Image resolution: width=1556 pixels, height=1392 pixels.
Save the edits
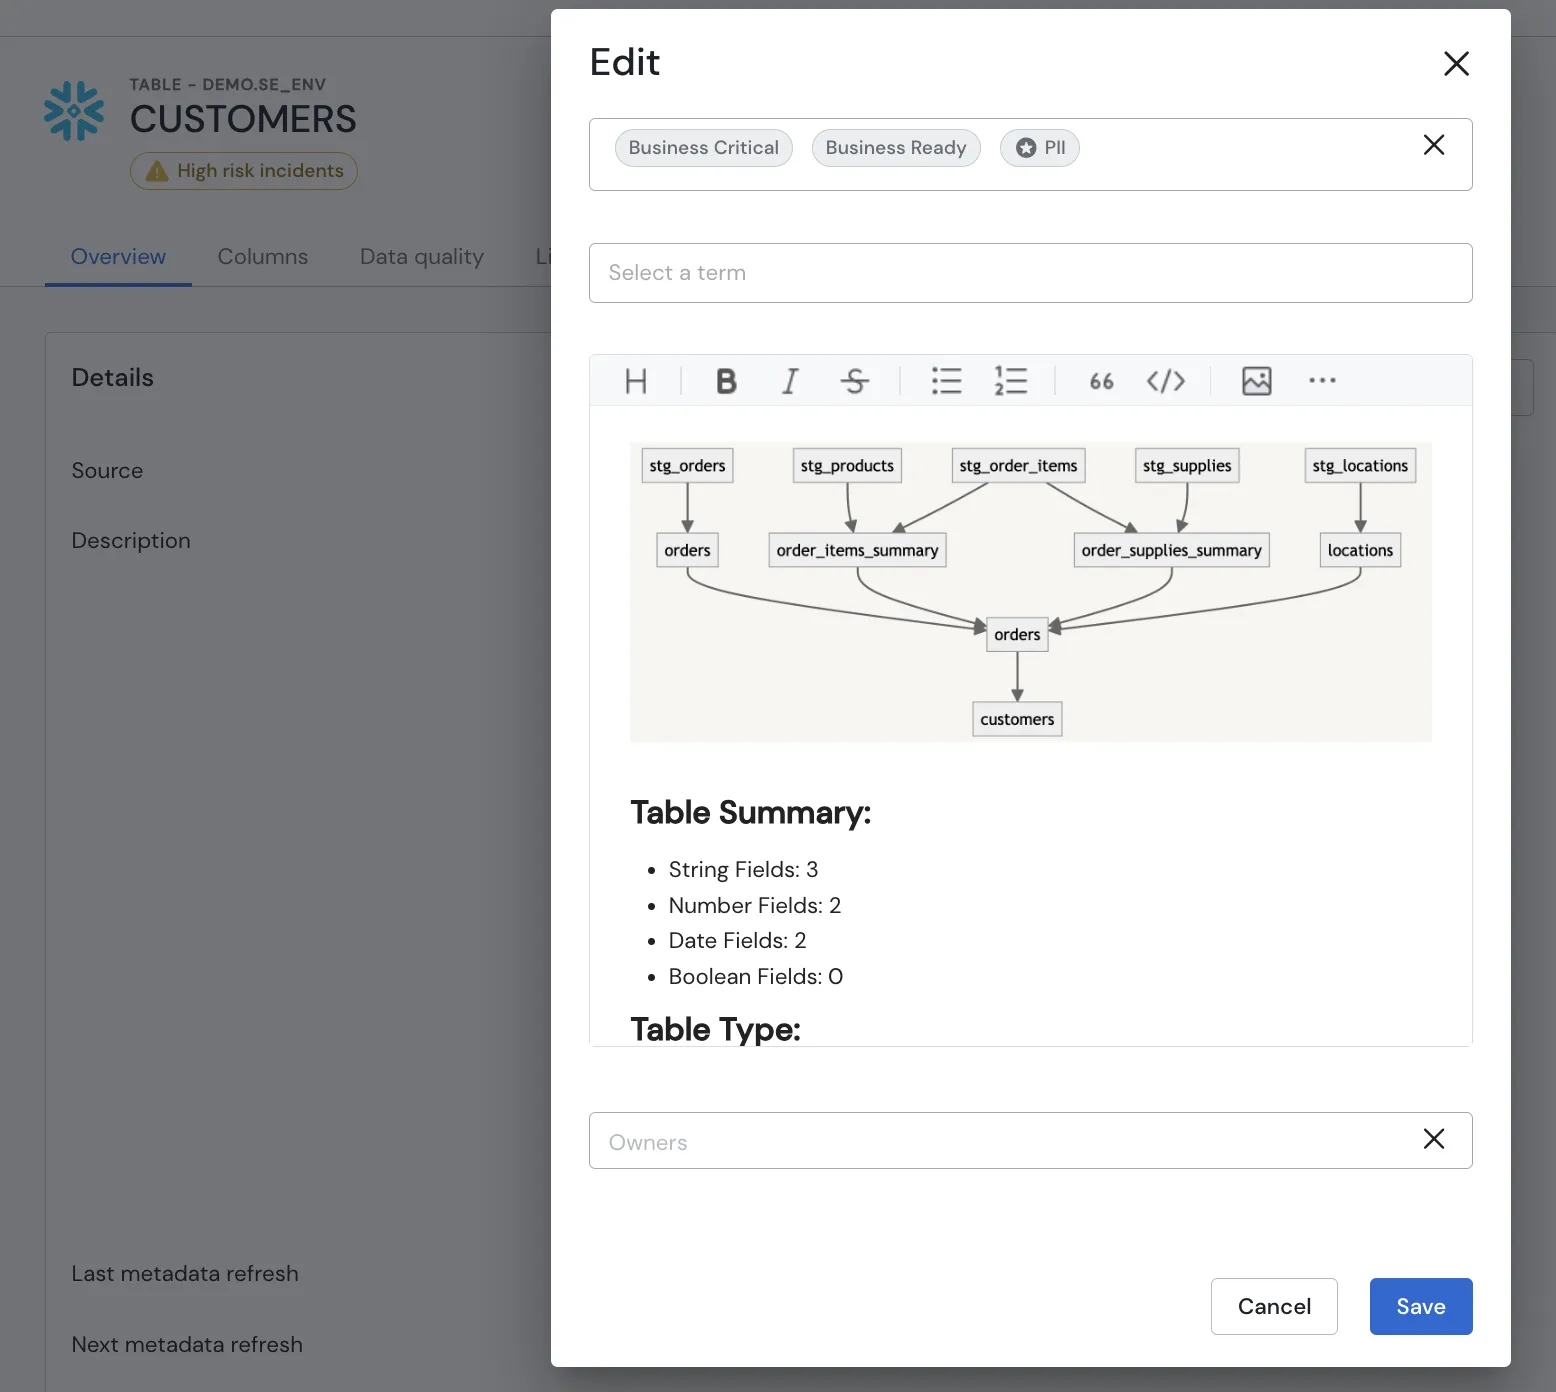1421,1306
